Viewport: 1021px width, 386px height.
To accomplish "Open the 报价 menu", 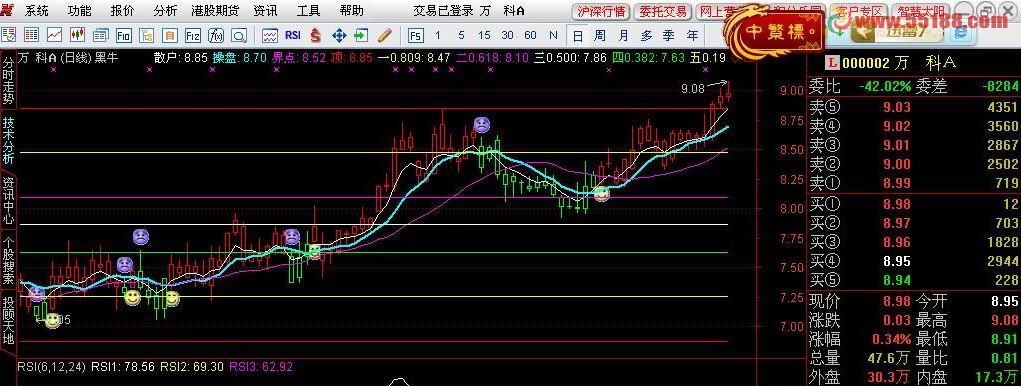I will coord(122,11).
